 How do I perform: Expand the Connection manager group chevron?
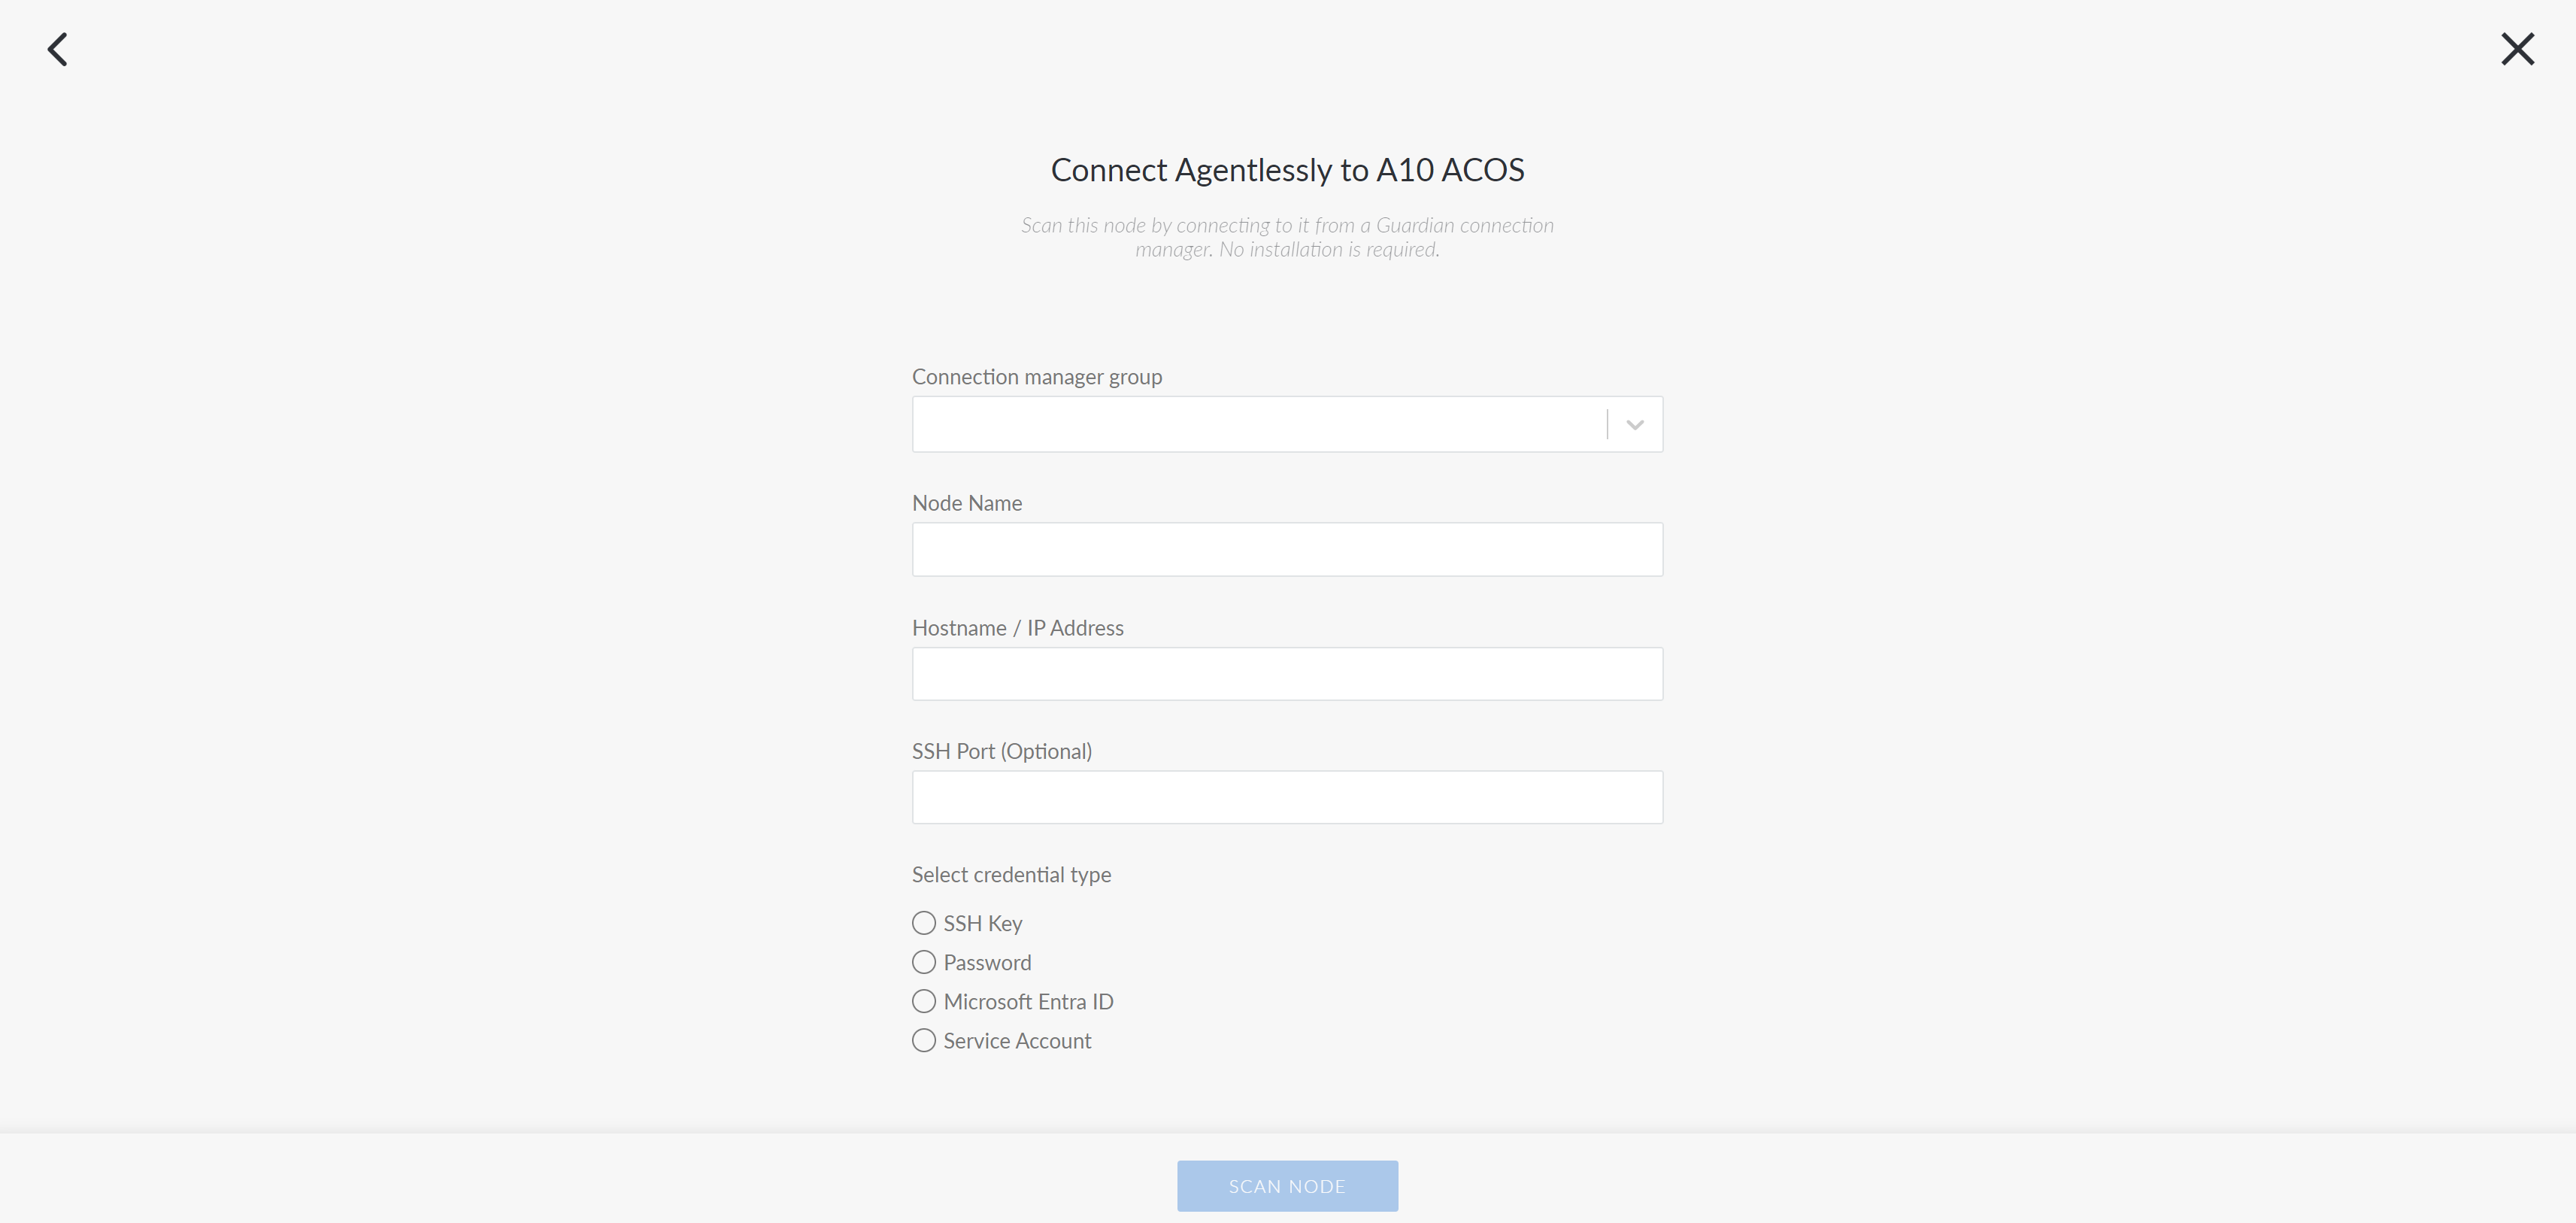click(x=1635, y=425)
